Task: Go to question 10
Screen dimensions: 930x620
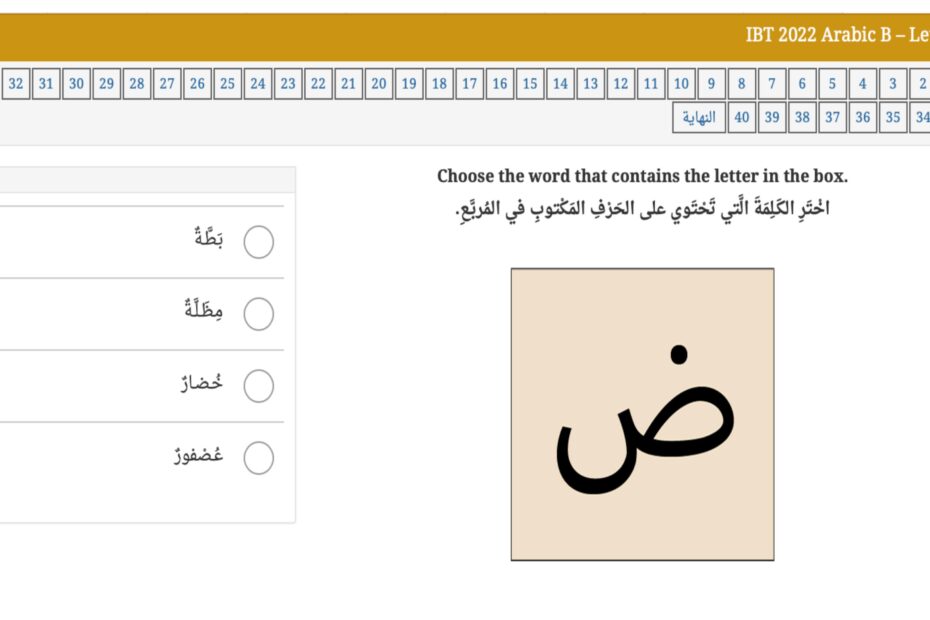Action: click(x=681, y=84)
